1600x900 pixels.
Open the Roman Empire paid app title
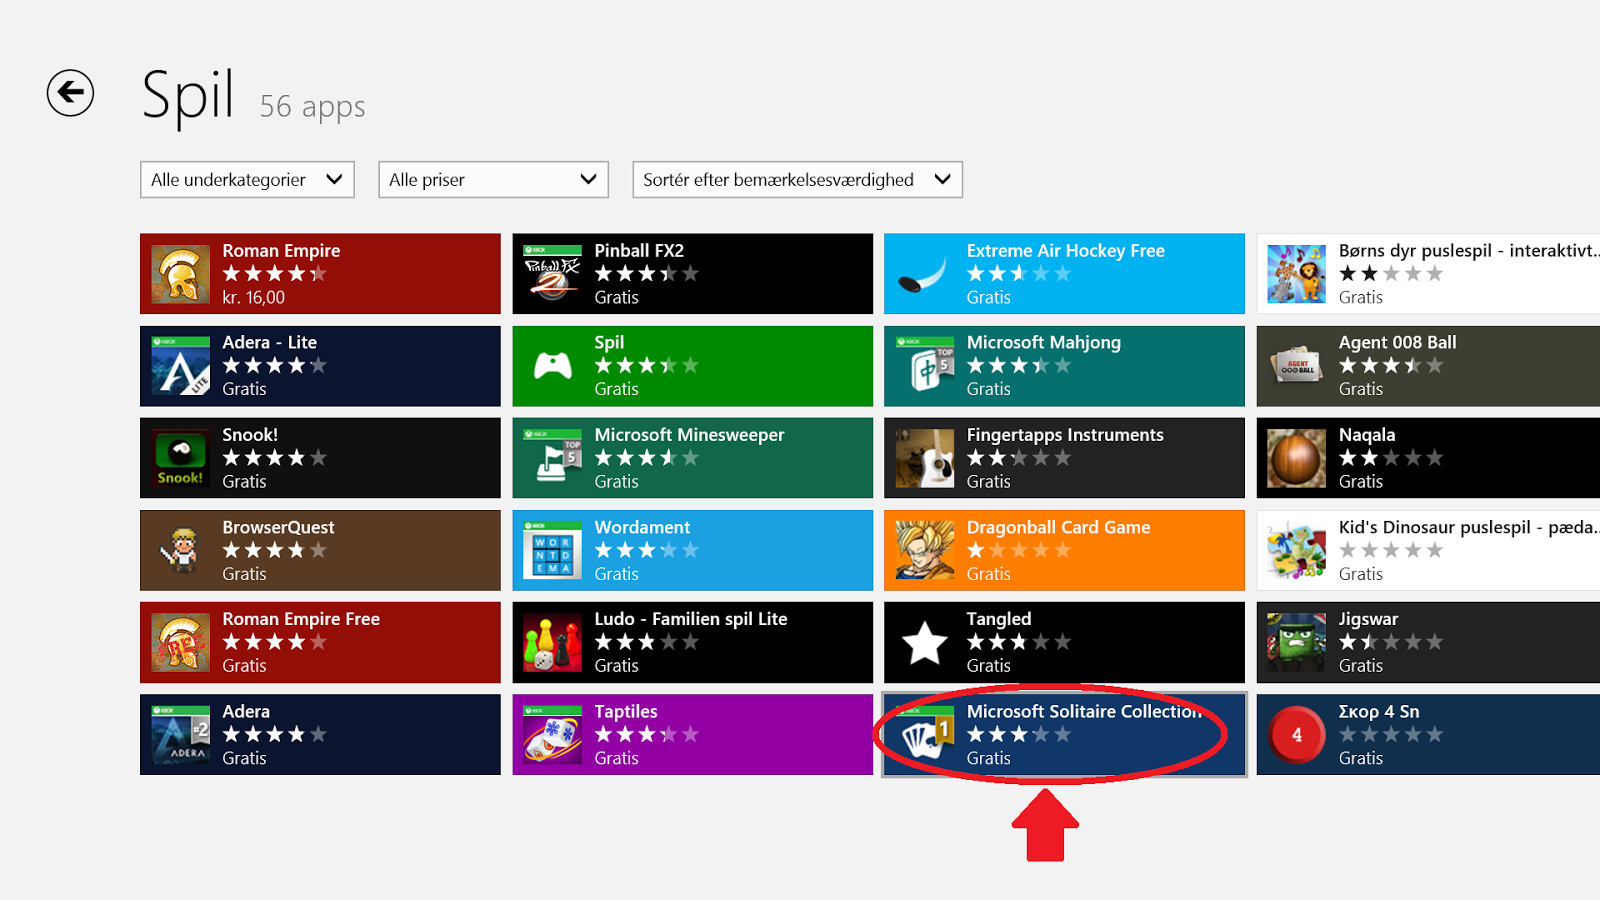pos(281,251)
